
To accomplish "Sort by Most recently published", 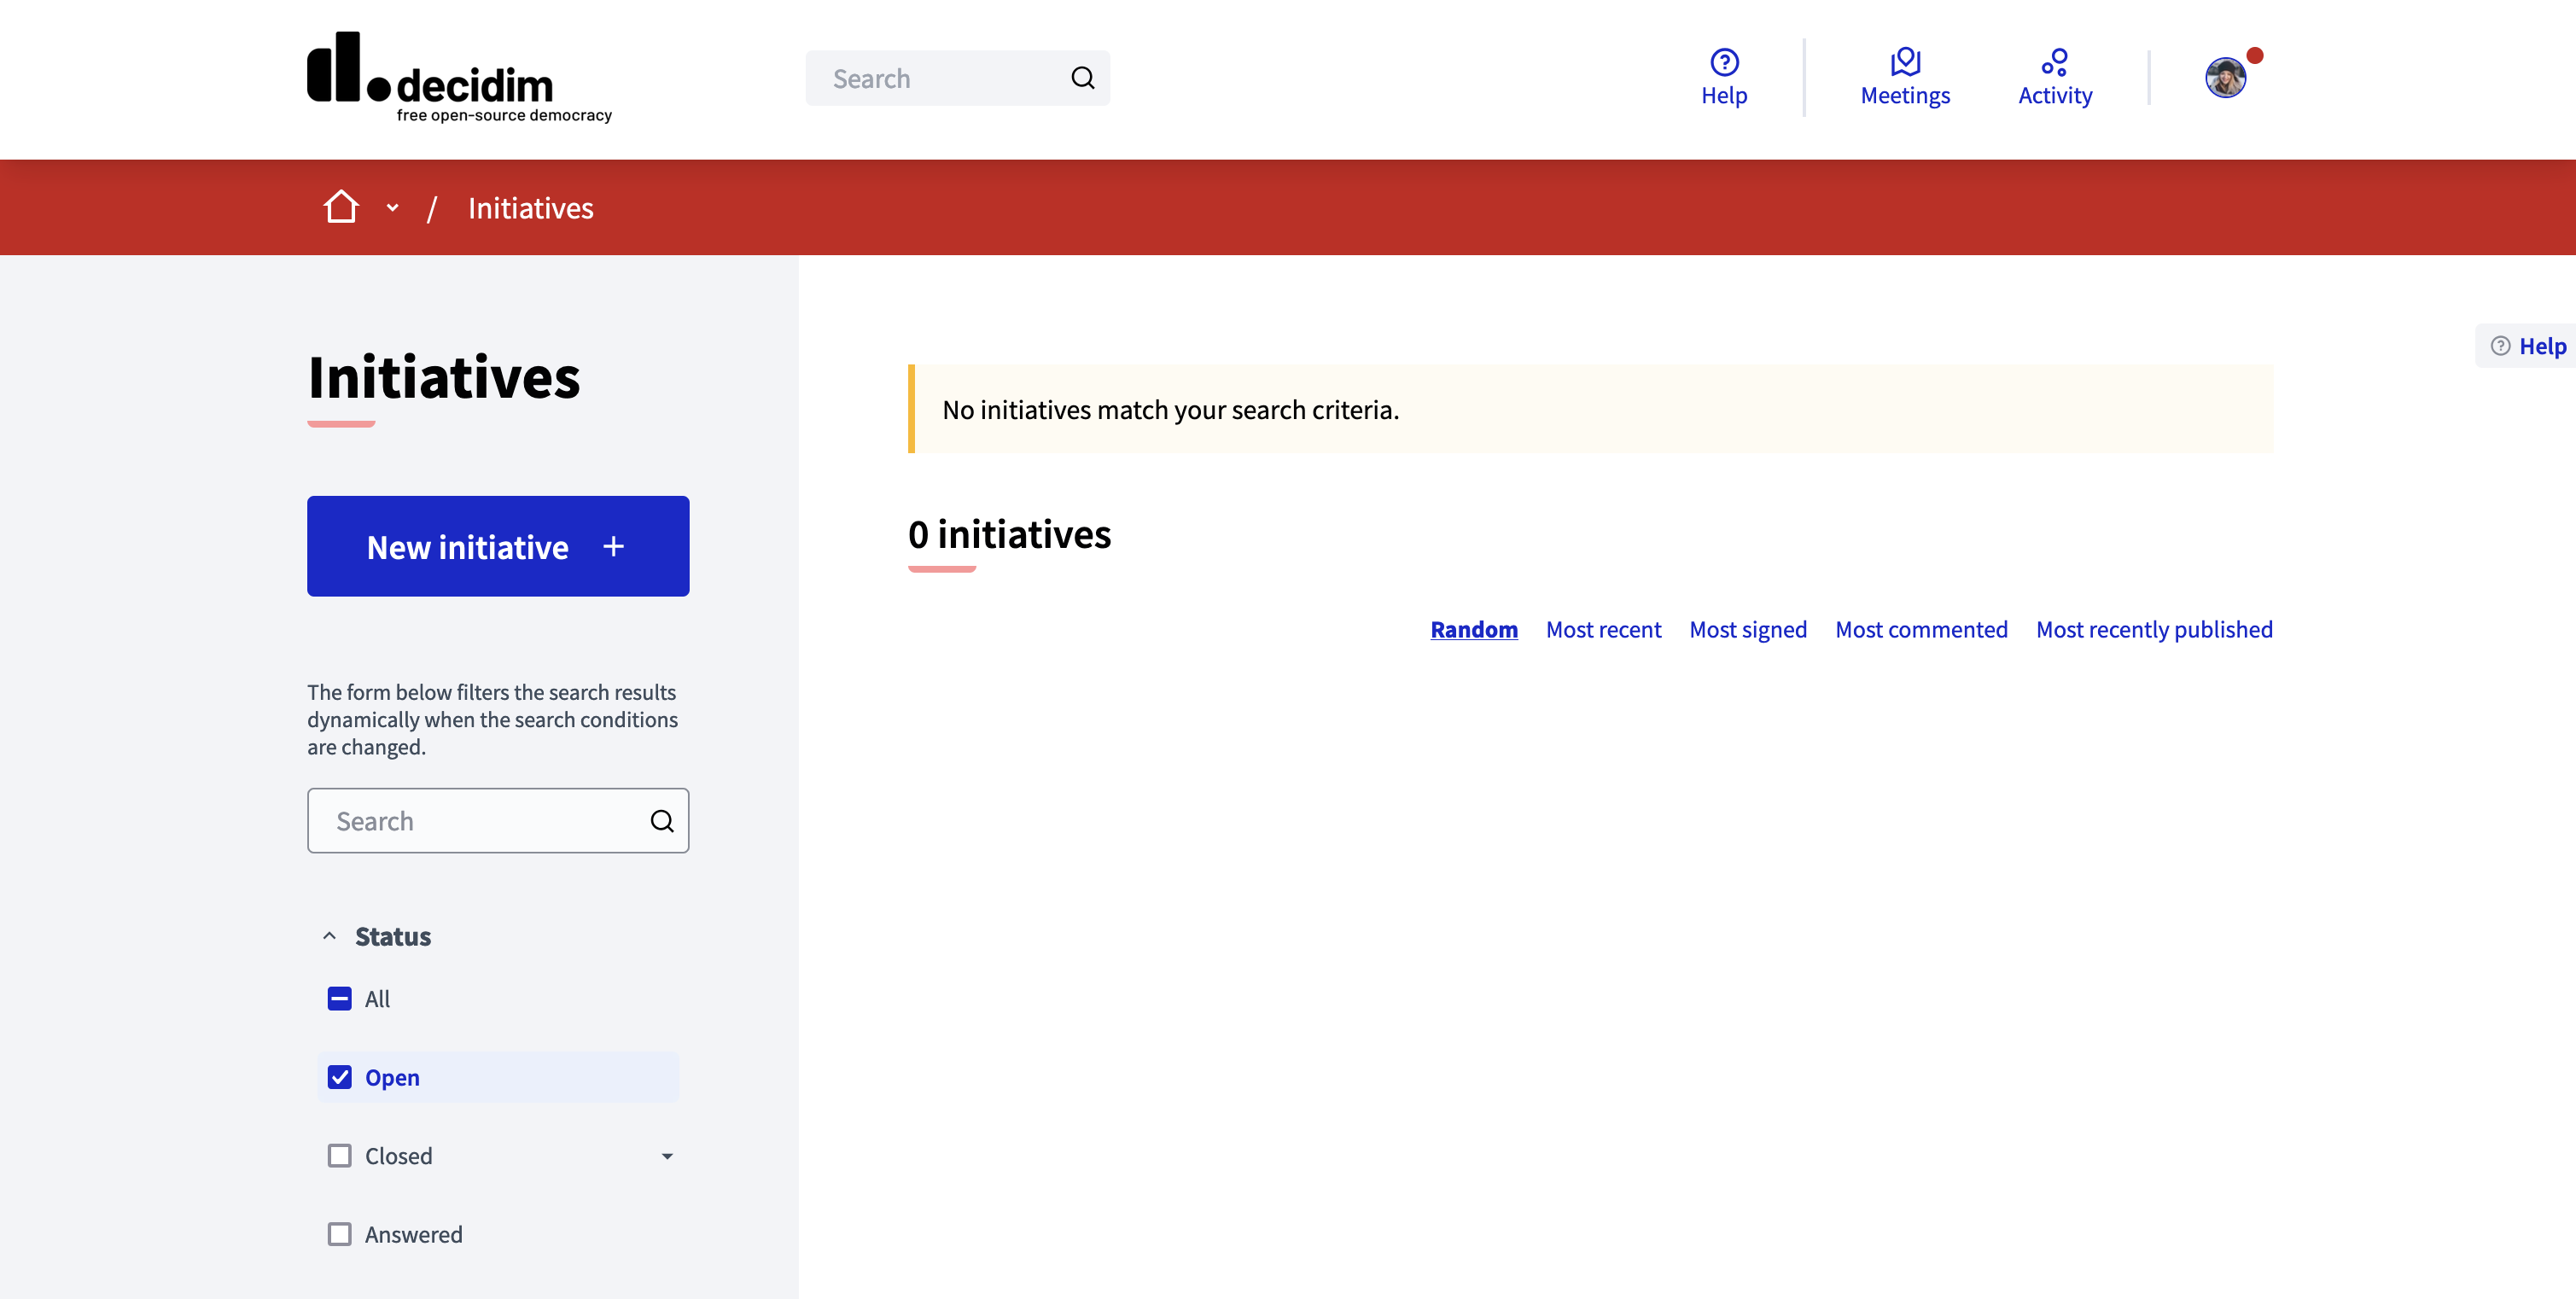I will click(x=2154, y=629).
